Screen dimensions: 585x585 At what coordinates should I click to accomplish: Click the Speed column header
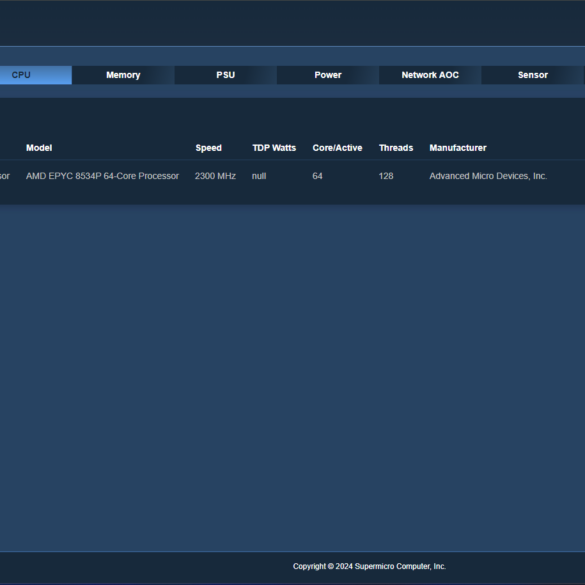click(x=209, y=148)
